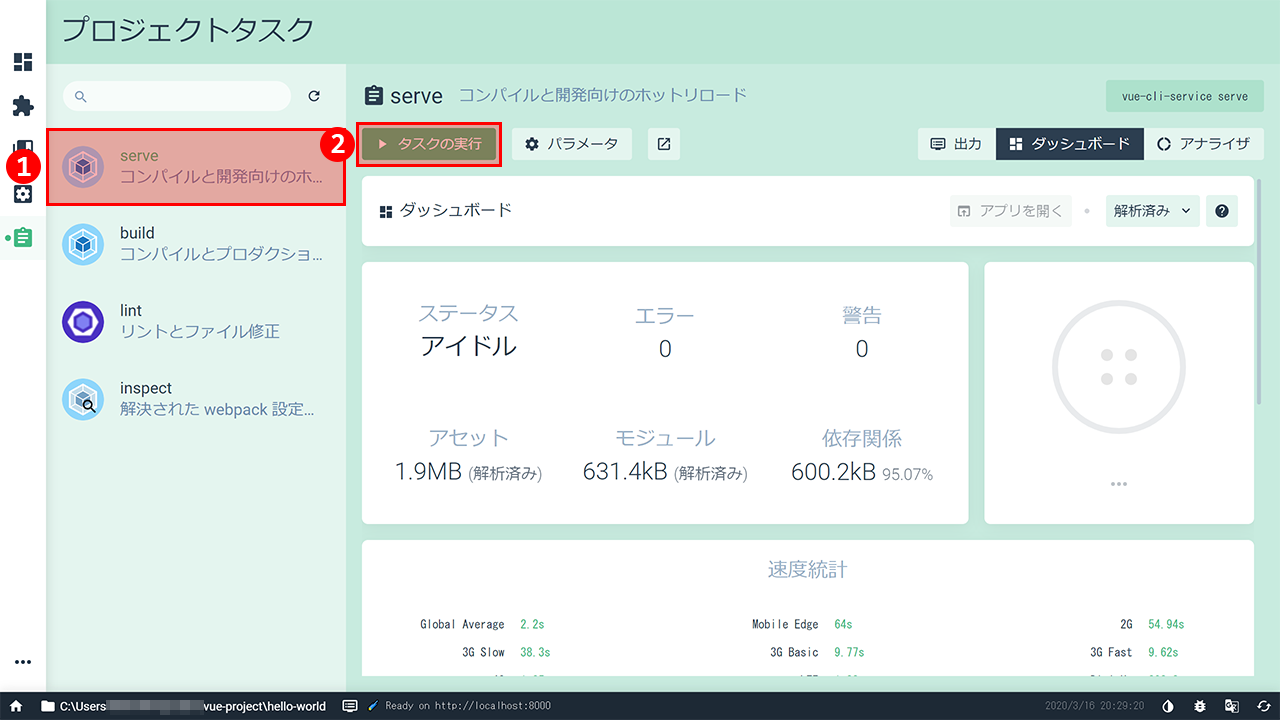Click the home icon in status bar

(16, 706)
